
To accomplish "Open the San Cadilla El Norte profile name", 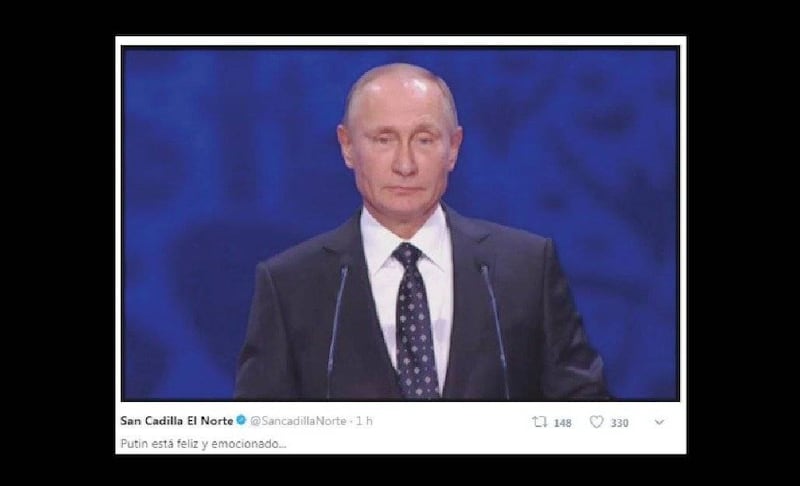I will [x=177, y=421].
